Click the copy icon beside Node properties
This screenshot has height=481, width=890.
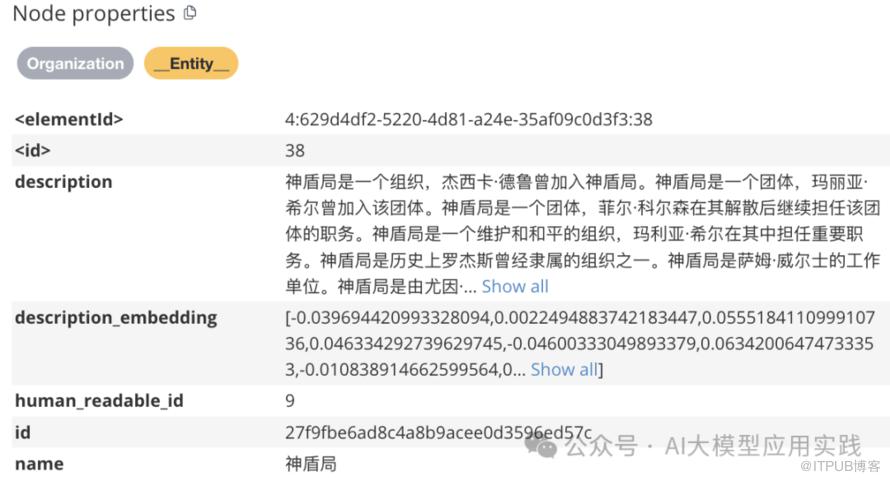tap(190, 14)
